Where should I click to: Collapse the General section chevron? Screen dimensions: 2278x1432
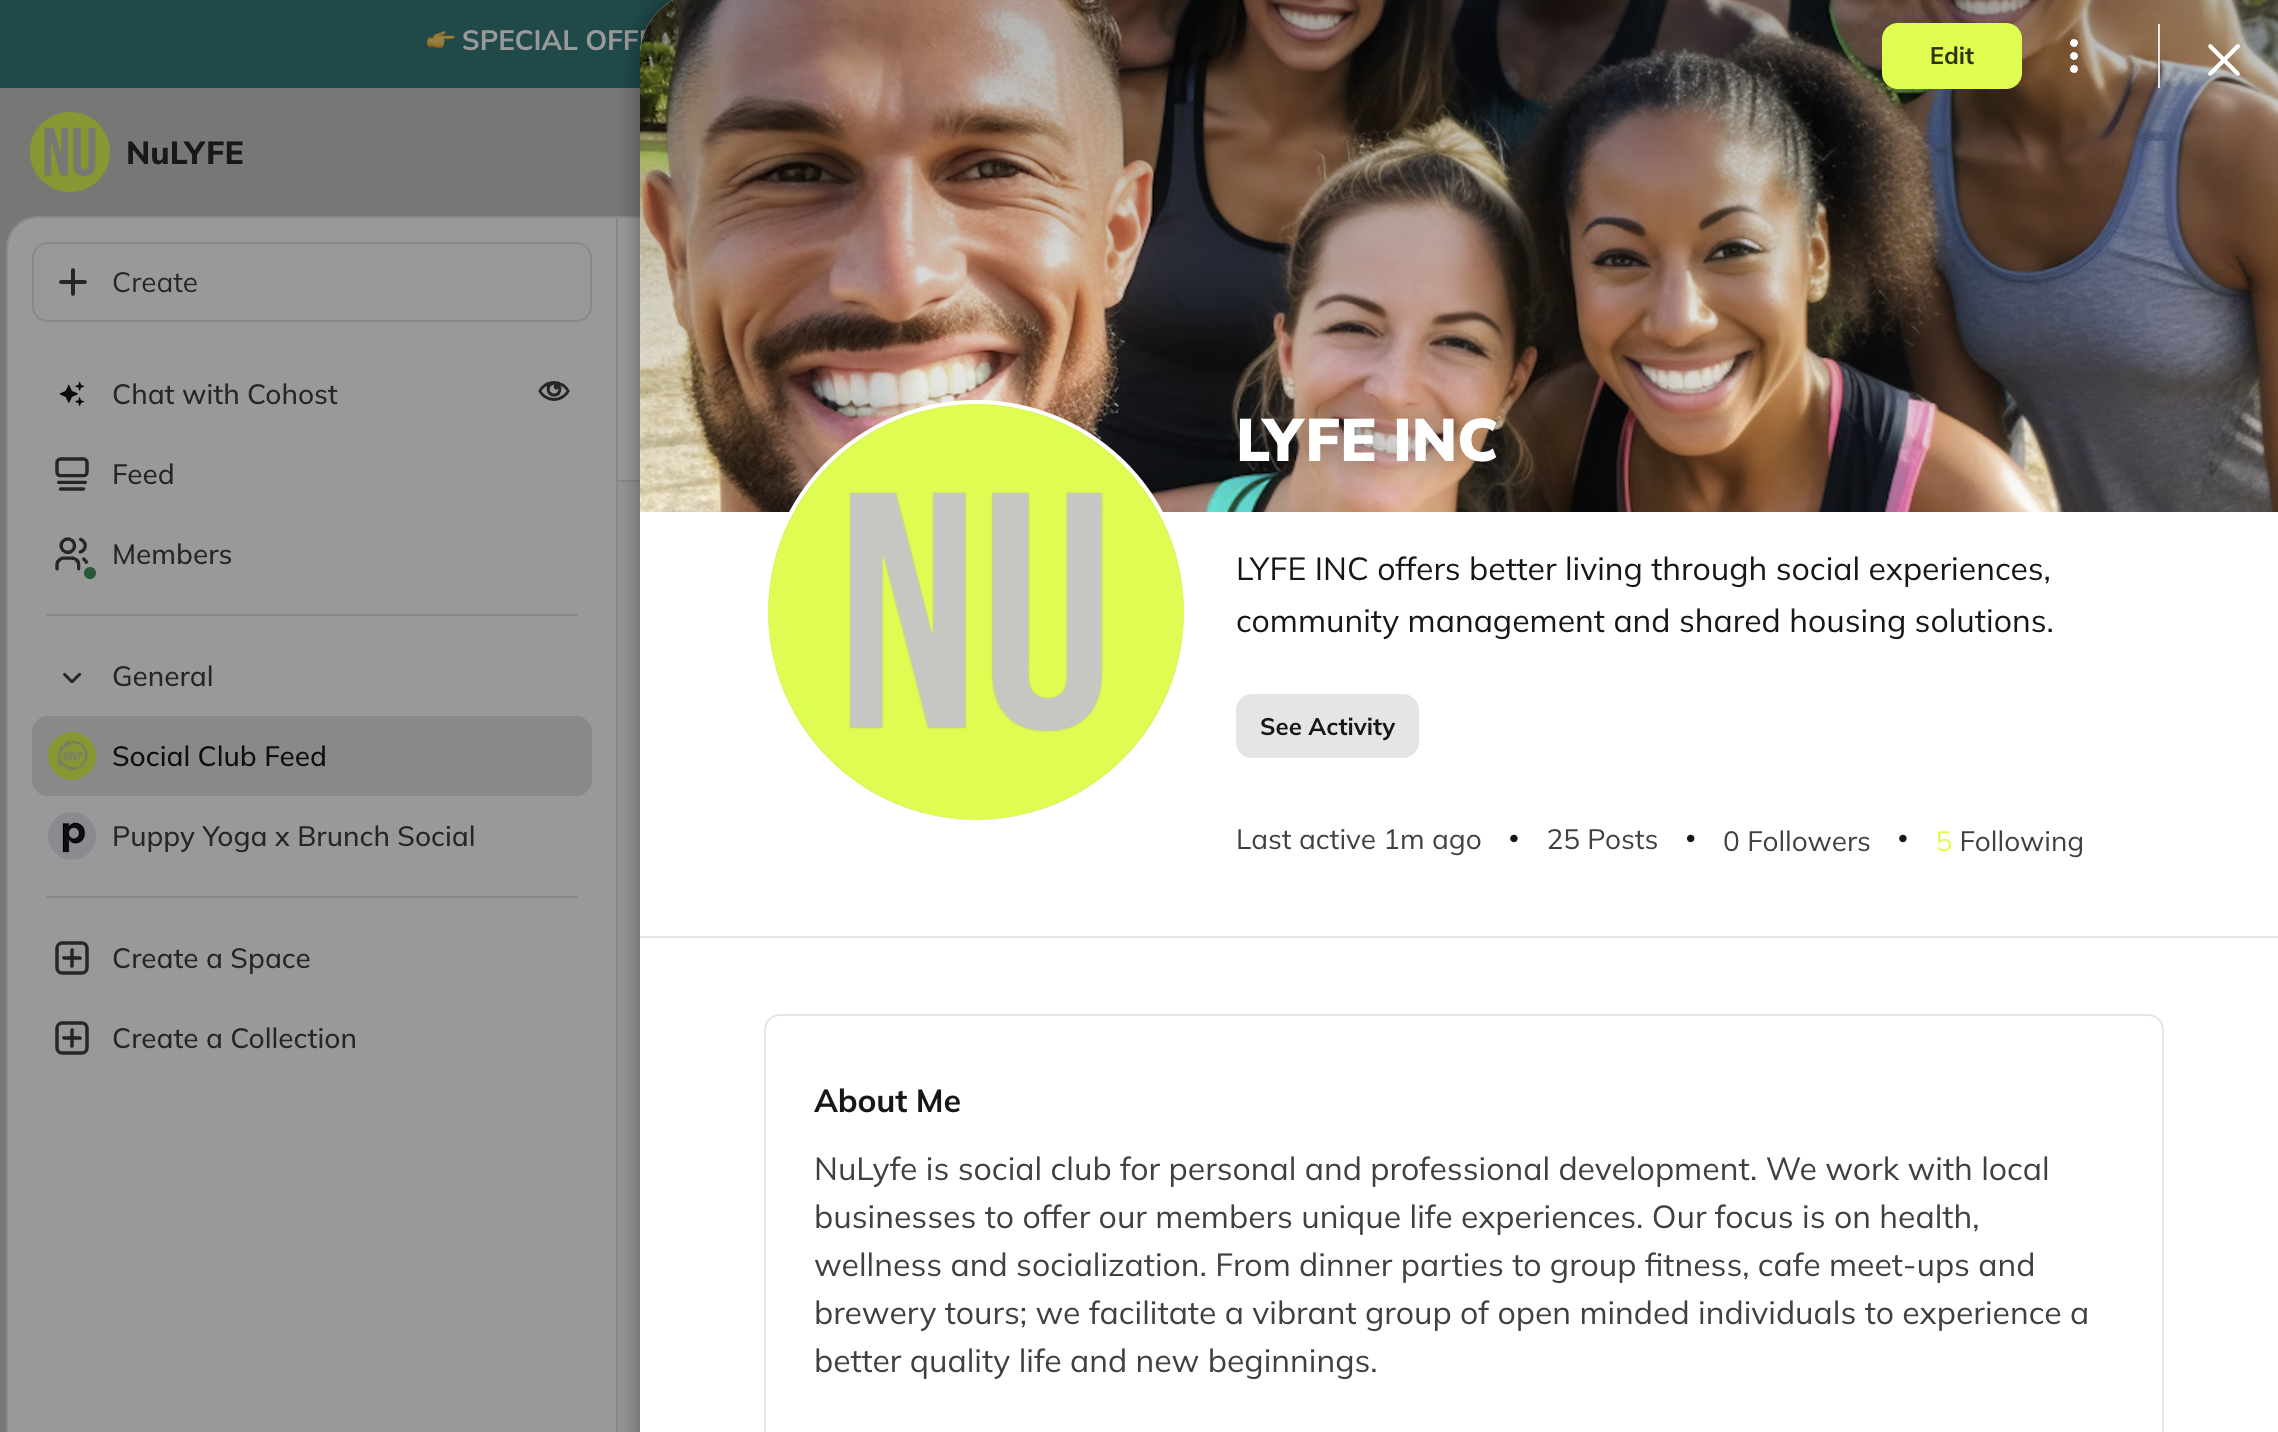click(72, 677)
